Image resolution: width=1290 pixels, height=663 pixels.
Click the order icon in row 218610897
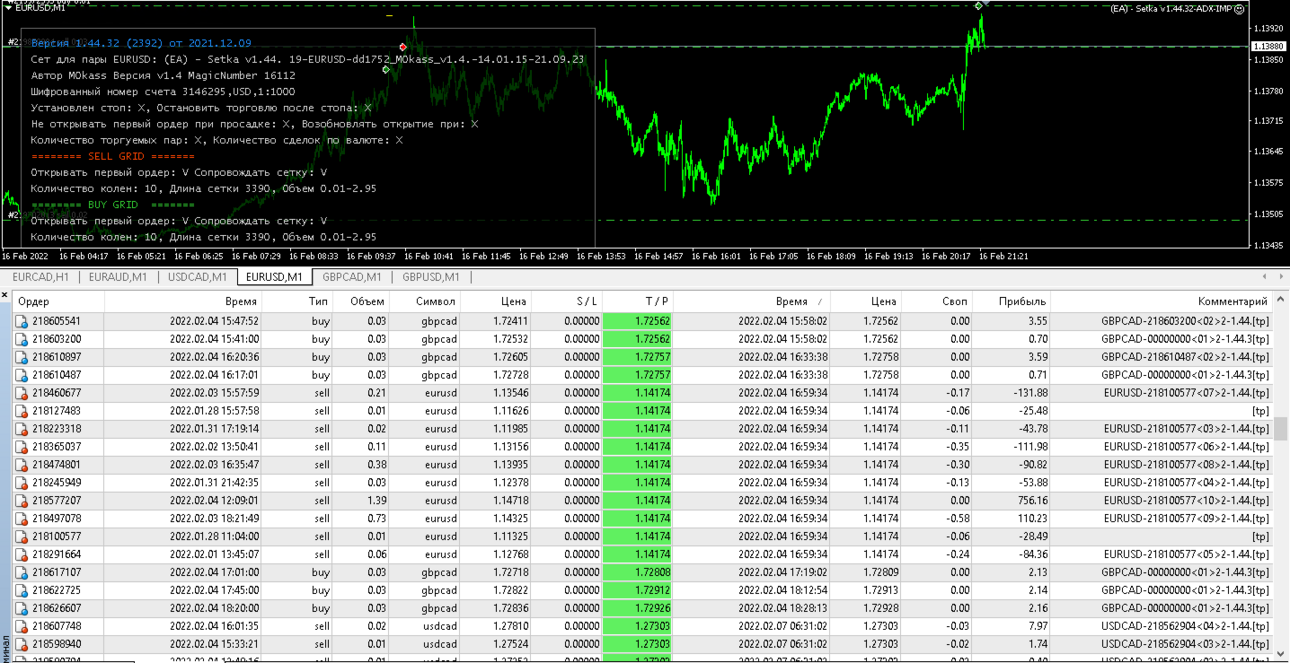coord(21,358)
